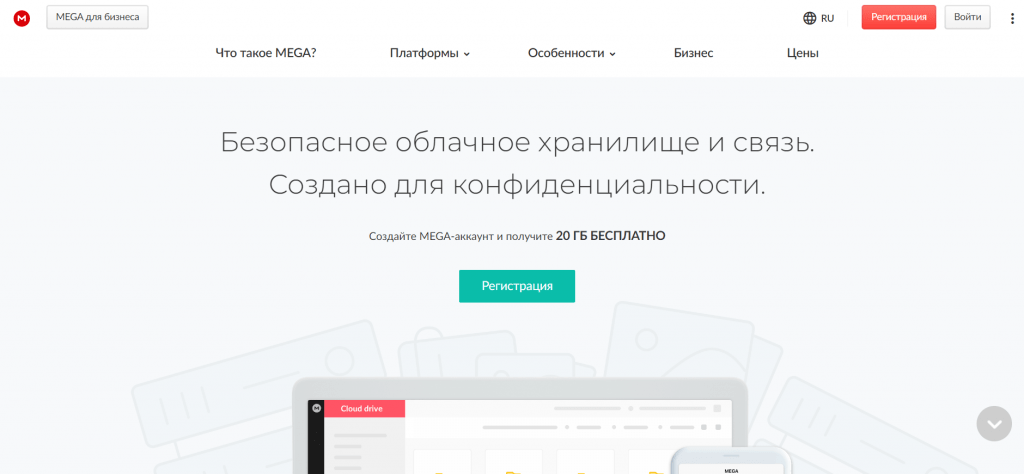Expand the Платформы dropdown menu
1024x474 pixels.
(x=429, y=53)
